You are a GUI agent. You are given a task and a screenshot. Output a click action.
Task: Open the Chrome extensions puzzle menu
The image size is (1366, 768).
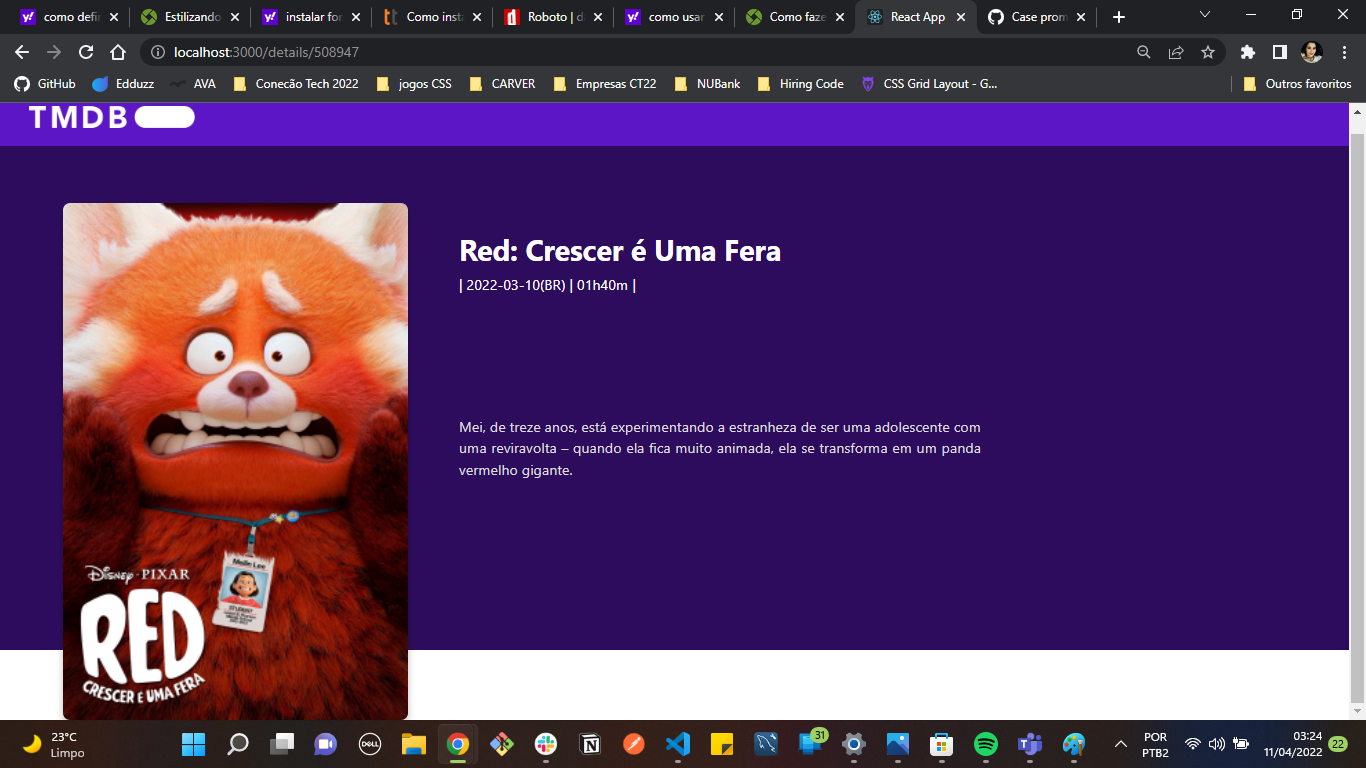(x=1247, y=52)
